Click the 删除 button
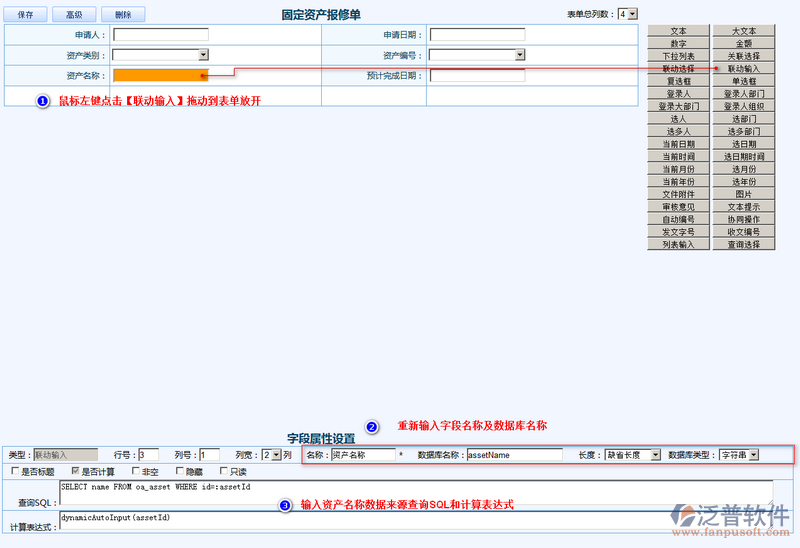The height and width of the screenshot is (548, 800). click(123, 14)
